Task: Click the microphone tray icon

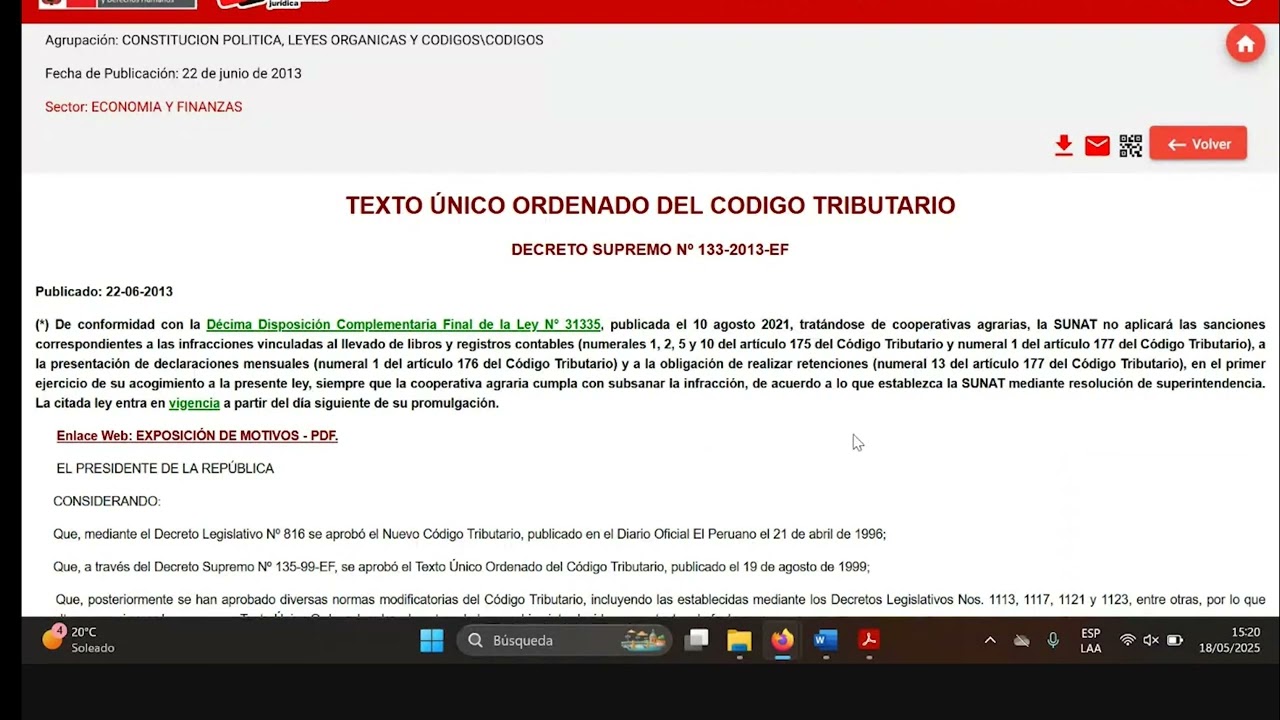Action: 1053,640
